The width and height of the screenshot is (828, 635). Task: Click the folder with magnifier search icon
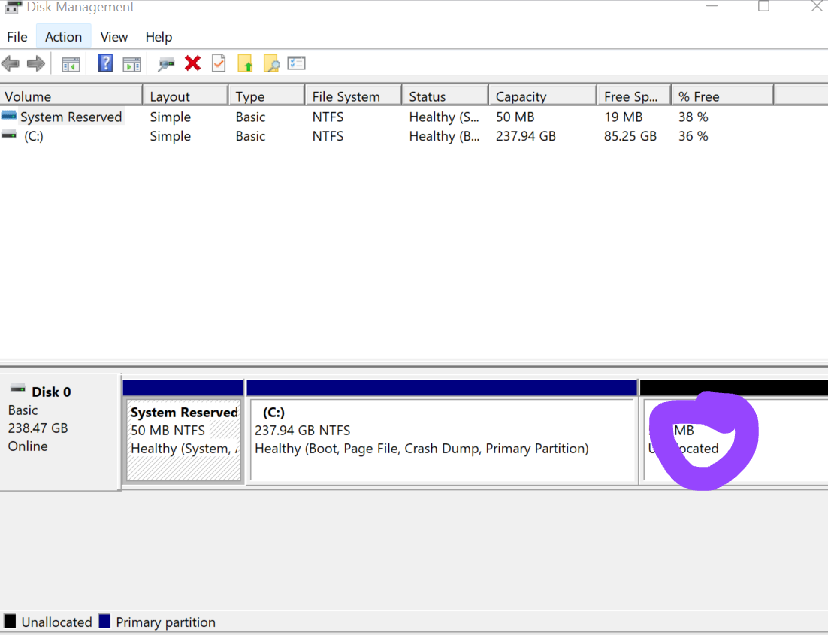point(271,63)
